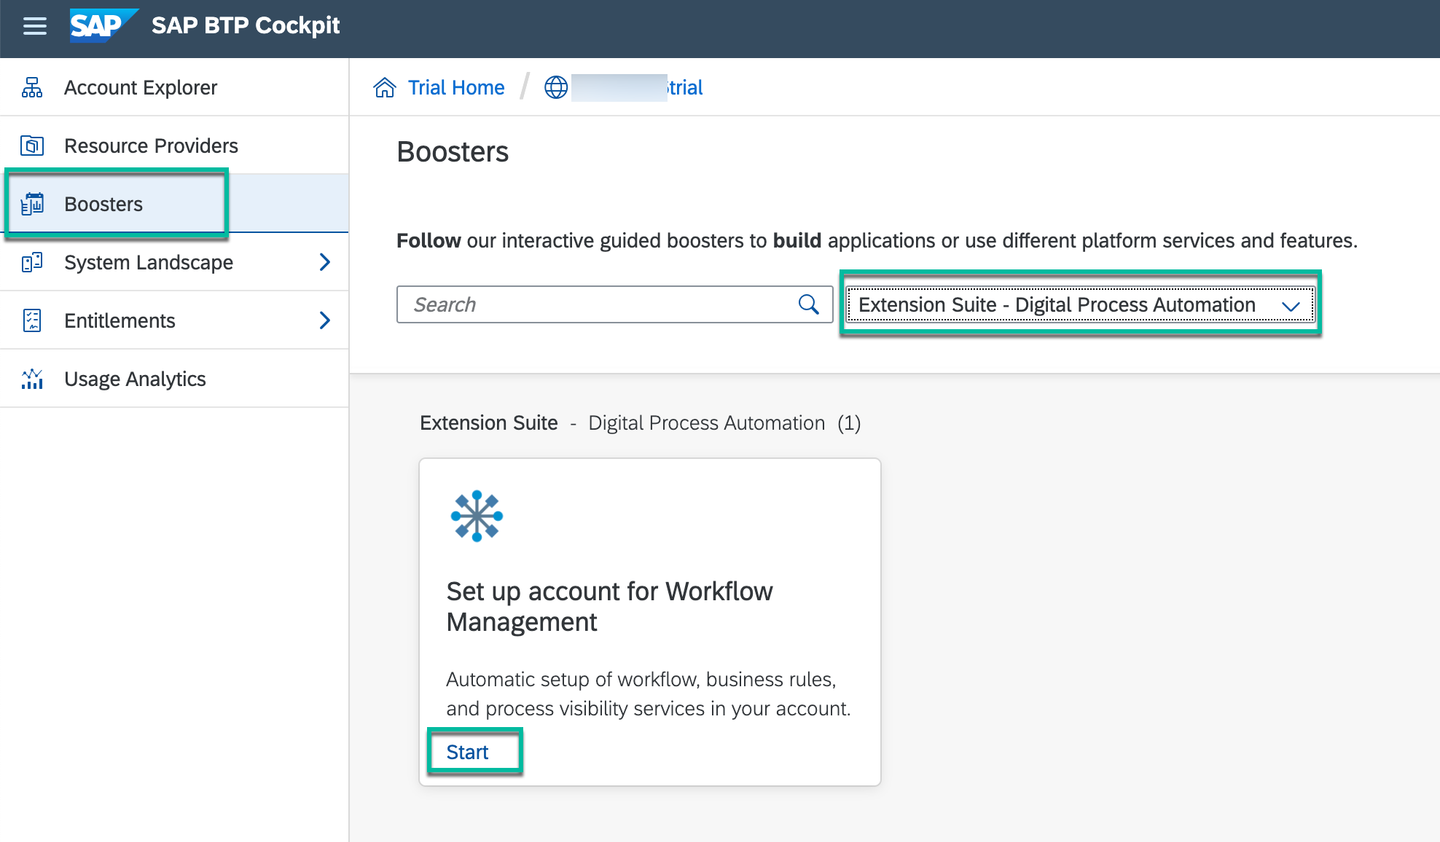The width and height of the screenshot is (1440, 842).
Task: Click the Extension Suite section heading
Action: click(x=640, y=423)
